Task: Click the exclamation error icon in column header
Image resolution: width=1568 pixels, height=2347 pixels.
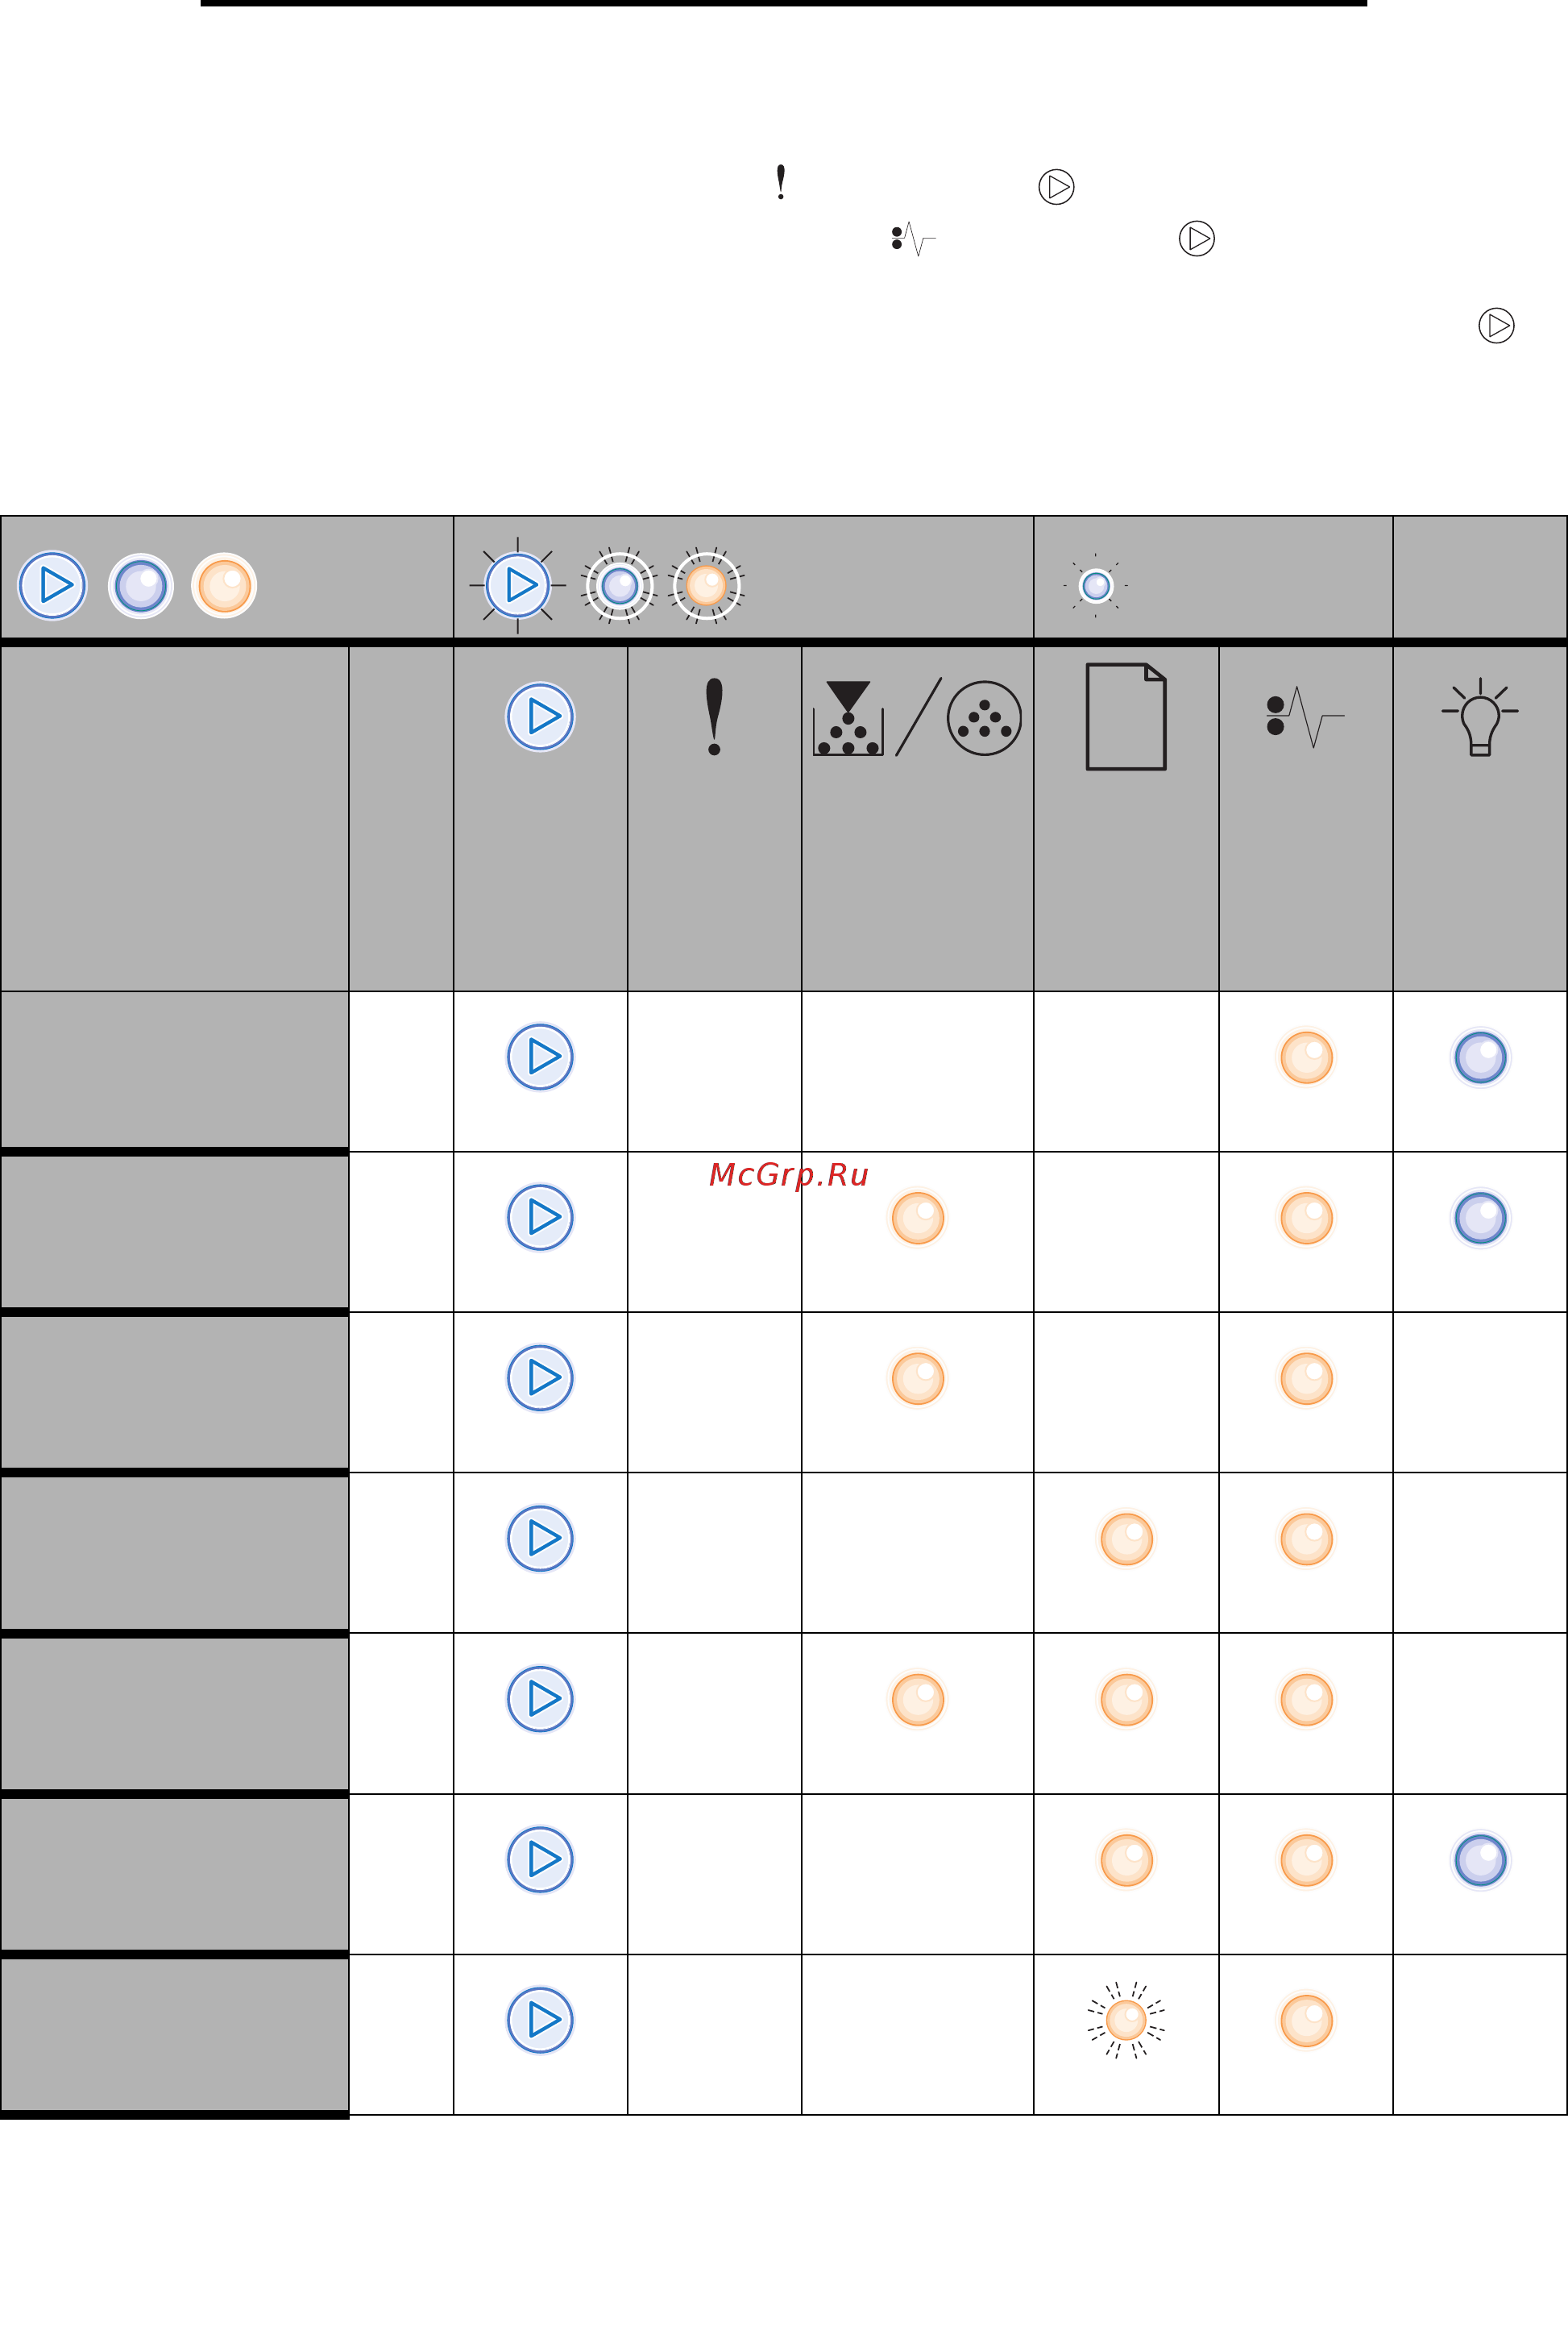Action: [714, 716]
